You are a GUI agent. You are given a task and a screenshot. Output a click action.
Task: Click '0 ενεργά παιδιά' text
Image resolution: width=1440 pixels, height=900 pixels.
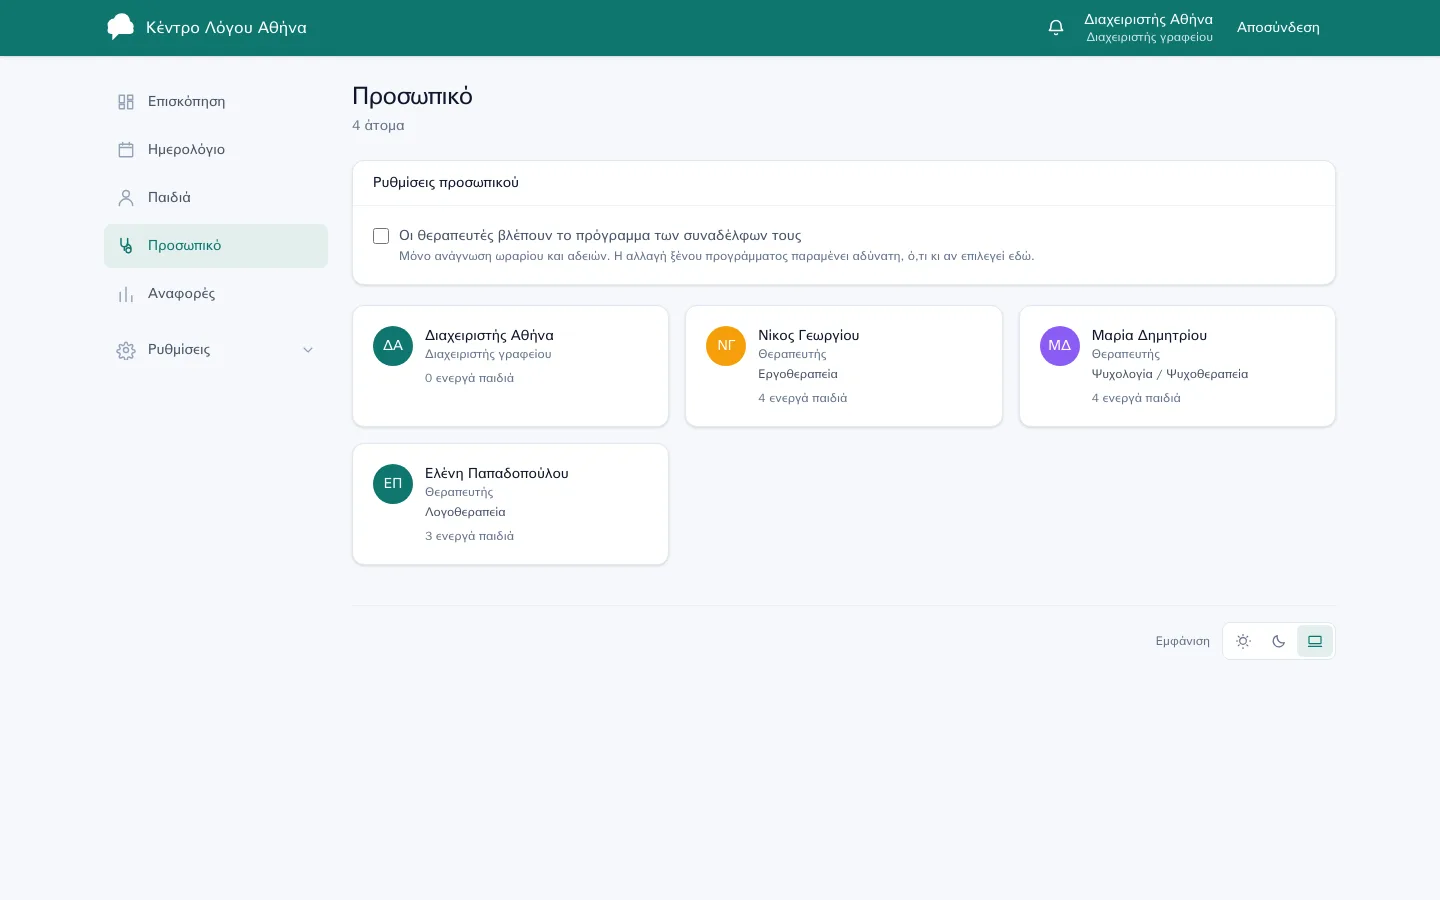click(469, 378)
